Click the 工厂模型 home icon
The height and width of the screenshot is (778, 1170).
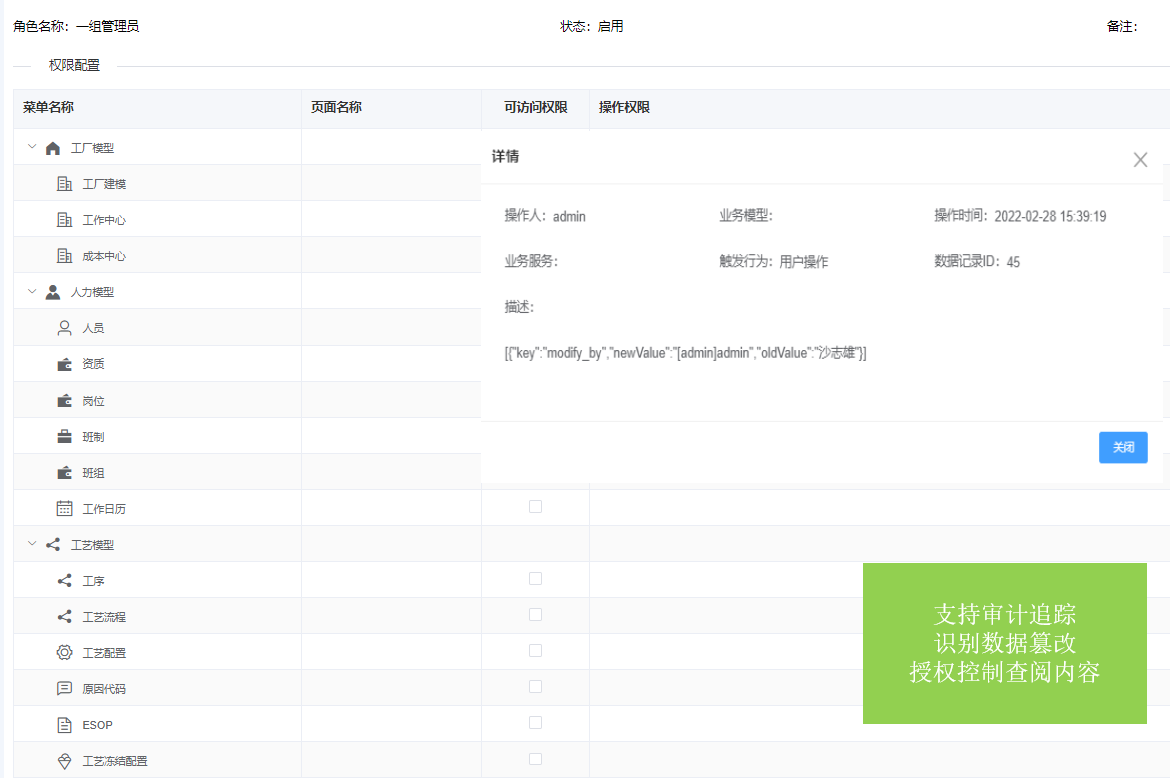52,148
